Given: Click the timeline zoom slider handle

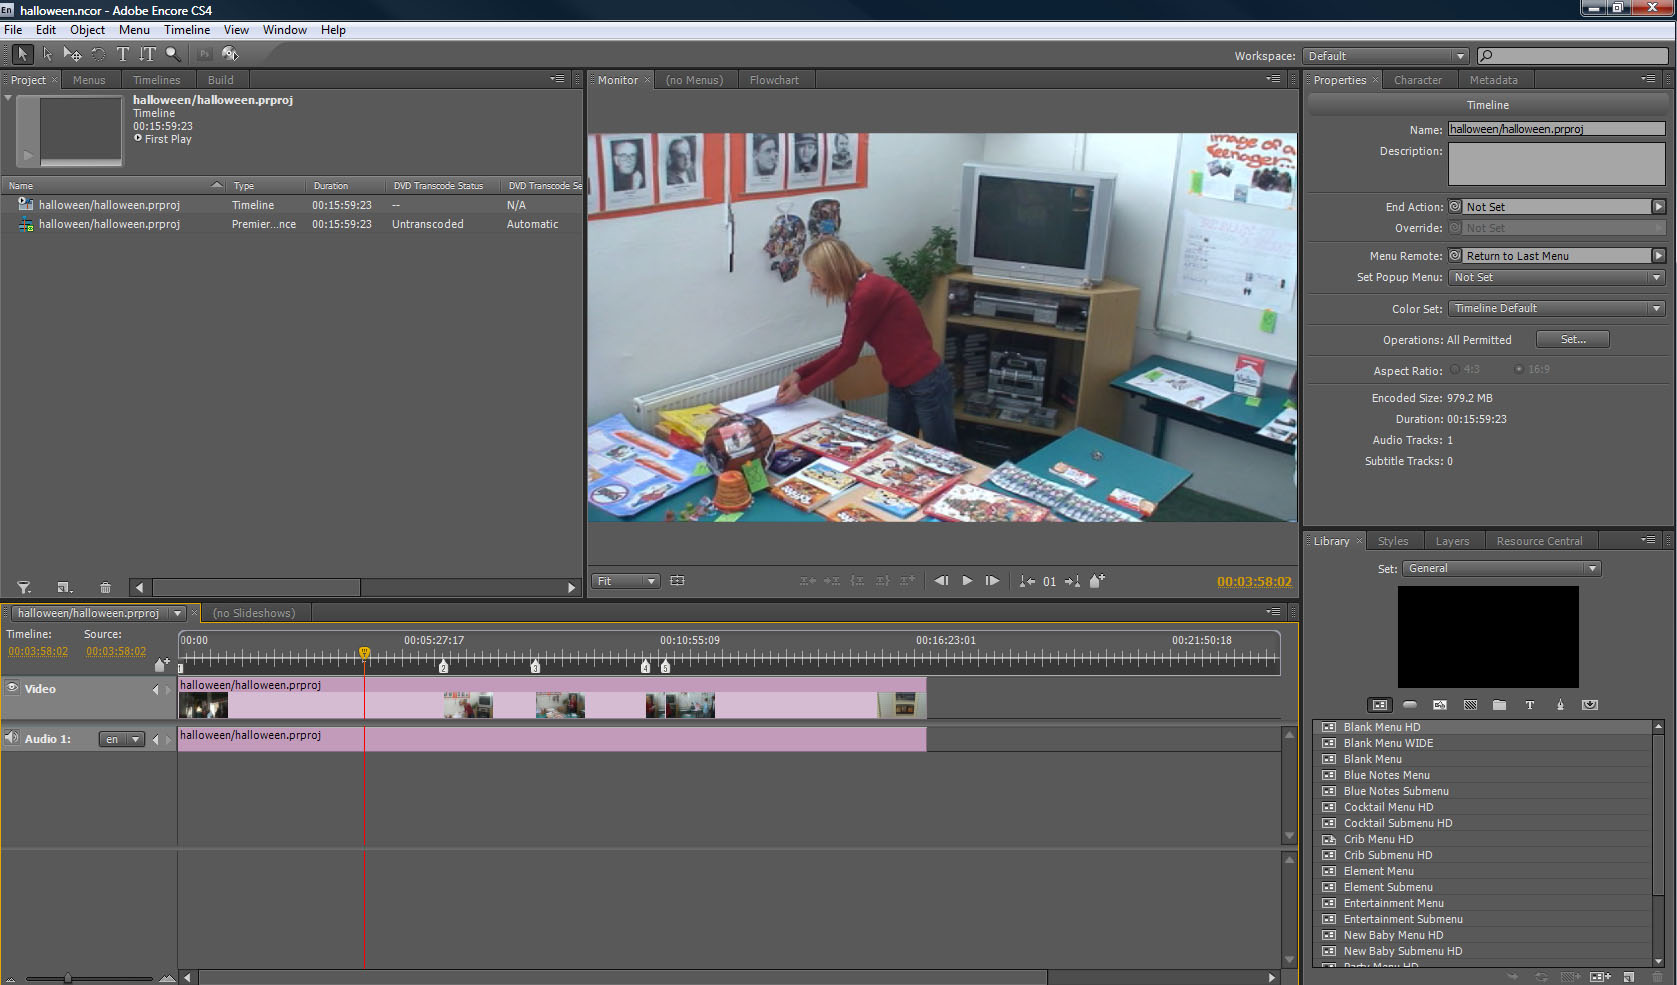Looking at the screenshot, I should click(x=68, y=978).
